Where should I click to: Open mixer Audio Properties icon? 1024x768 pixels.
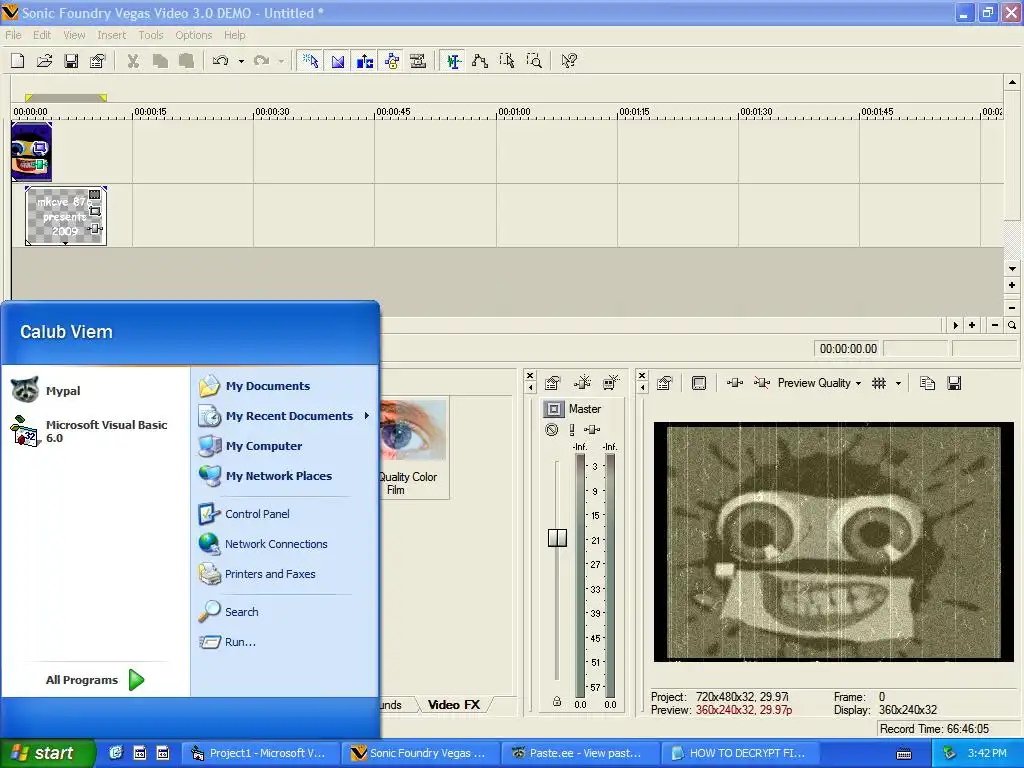coord(552,383)
